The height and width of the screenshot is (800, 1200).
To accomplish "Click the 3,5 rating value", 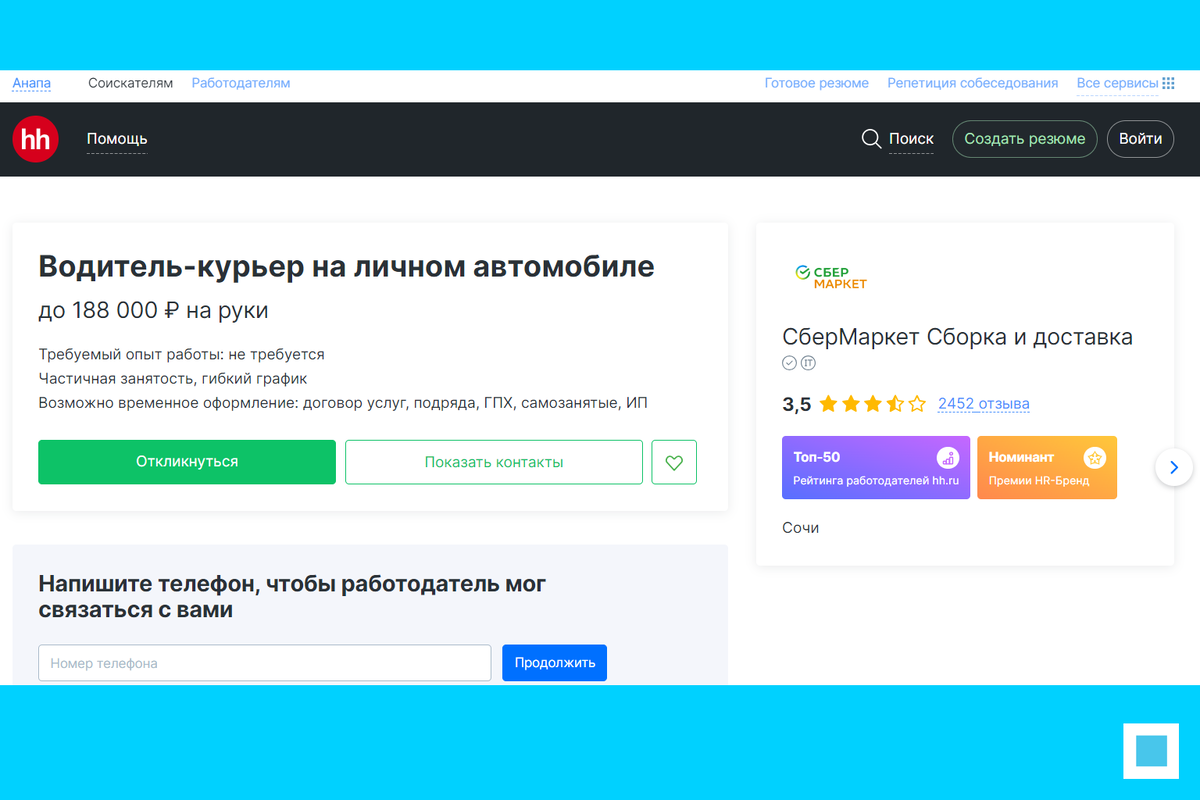I will [x=797, y=405].
